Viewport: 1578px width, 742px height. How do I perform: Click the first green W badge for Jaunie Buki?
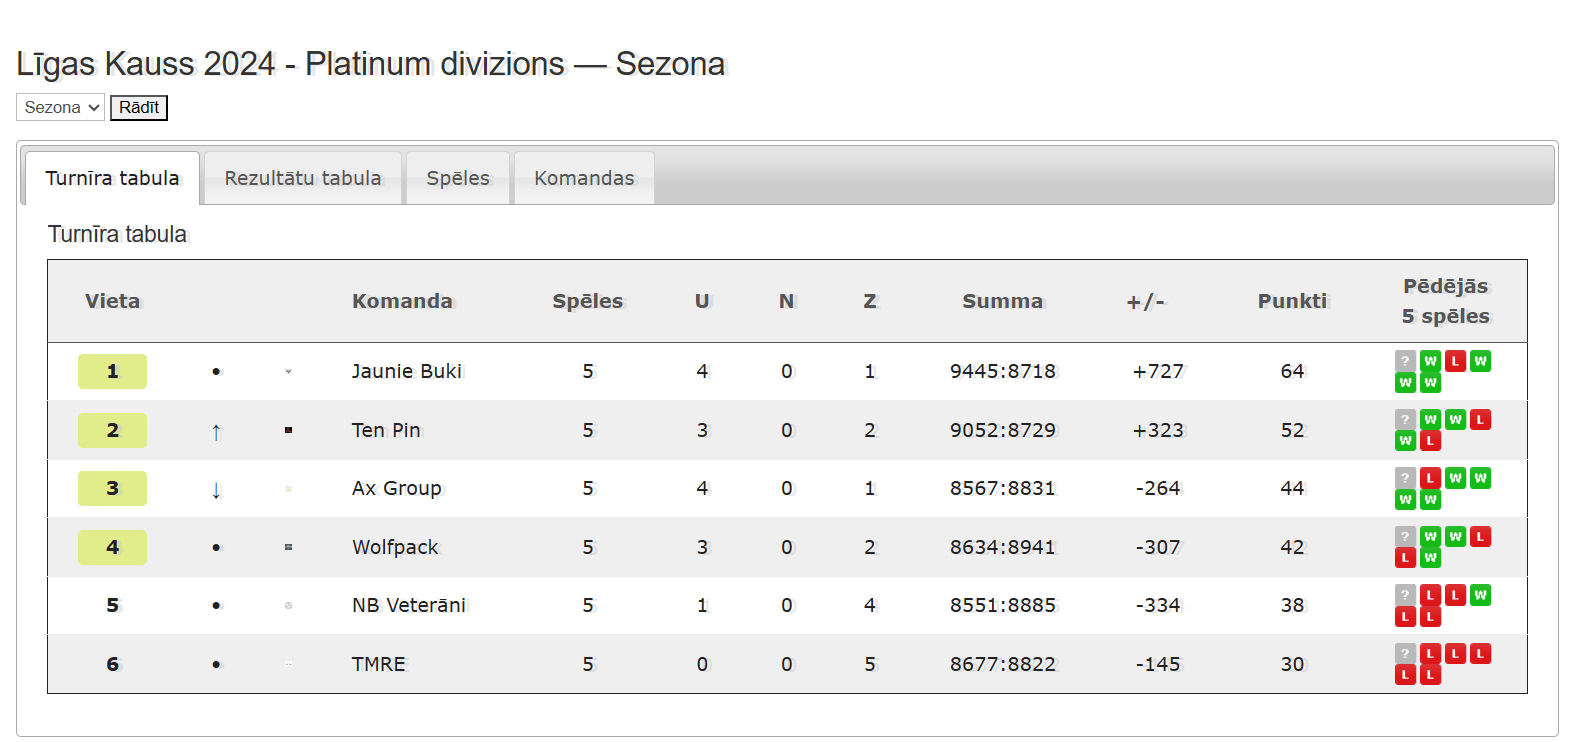pos(1430,361)
